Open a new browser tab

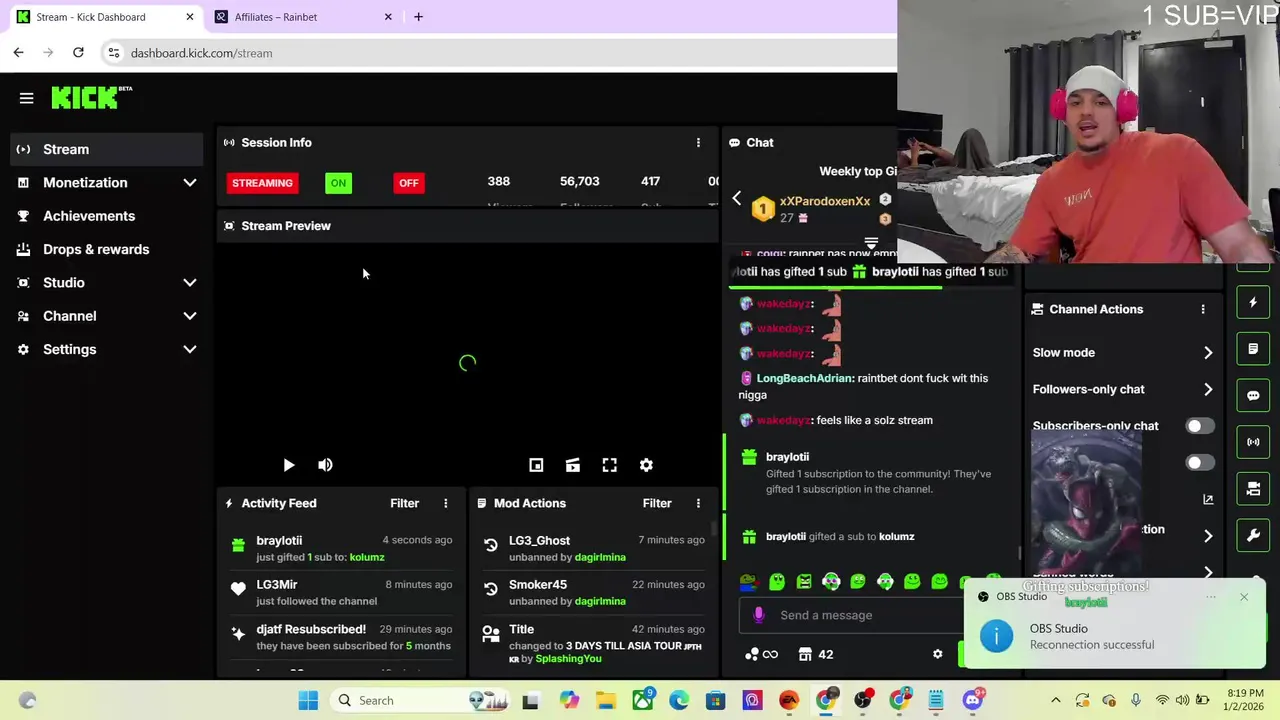tap(418, 17)
